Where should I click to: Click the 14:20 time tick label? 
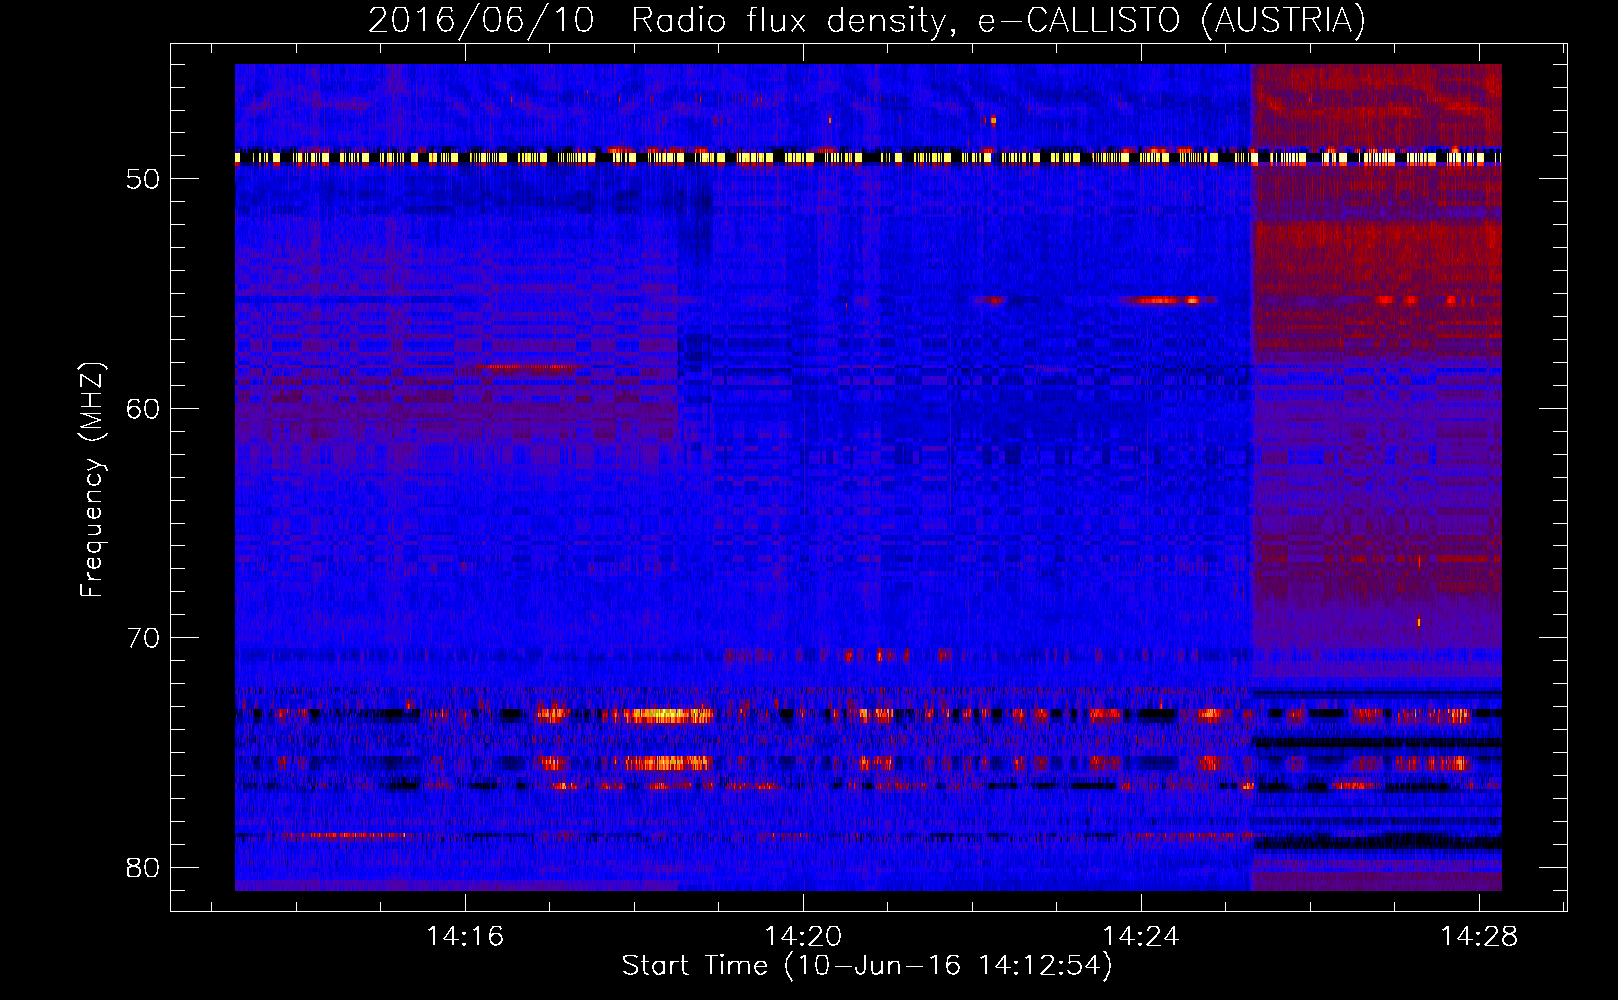(803, 937)
